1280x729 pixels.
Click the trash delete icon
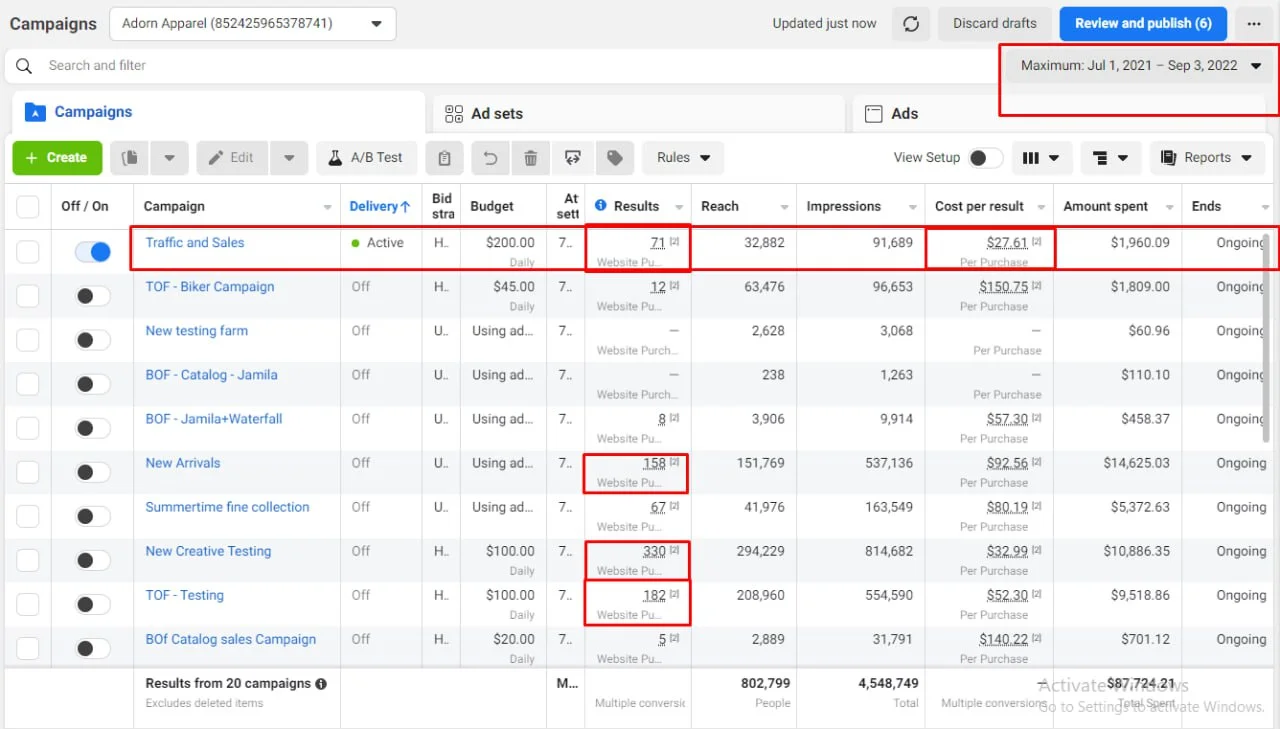[x=531, y=158]
